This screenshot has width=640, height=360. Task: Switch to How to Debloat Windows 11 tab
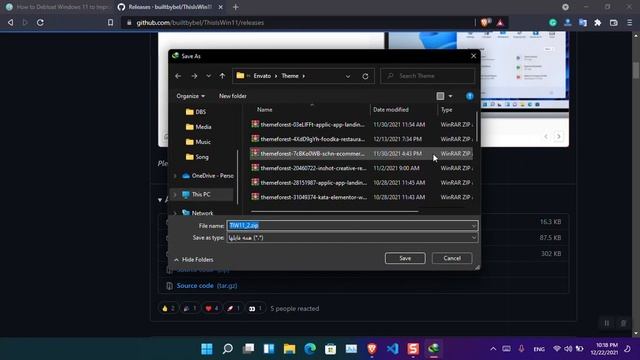57,7
